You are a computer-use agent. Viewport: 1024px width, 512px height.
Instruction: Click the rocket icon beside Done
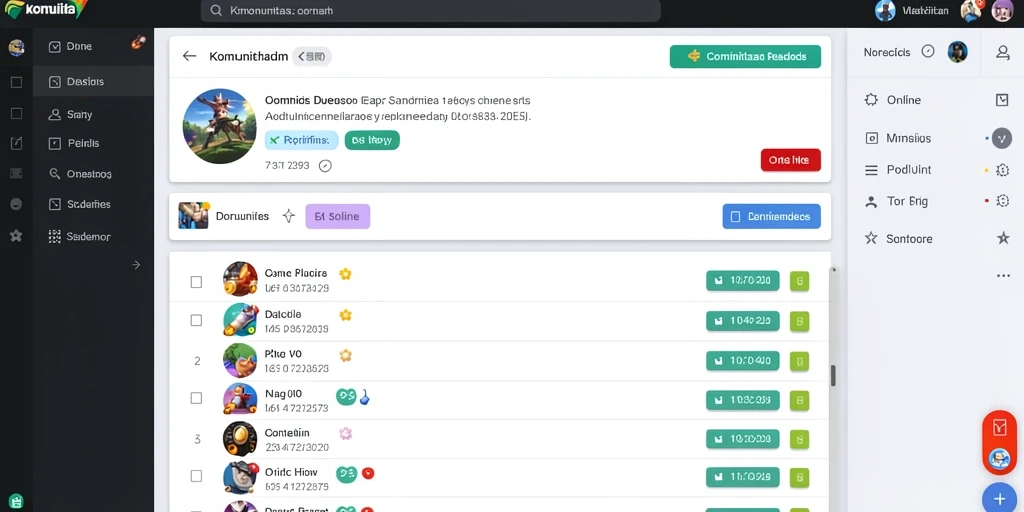[138, 42]
